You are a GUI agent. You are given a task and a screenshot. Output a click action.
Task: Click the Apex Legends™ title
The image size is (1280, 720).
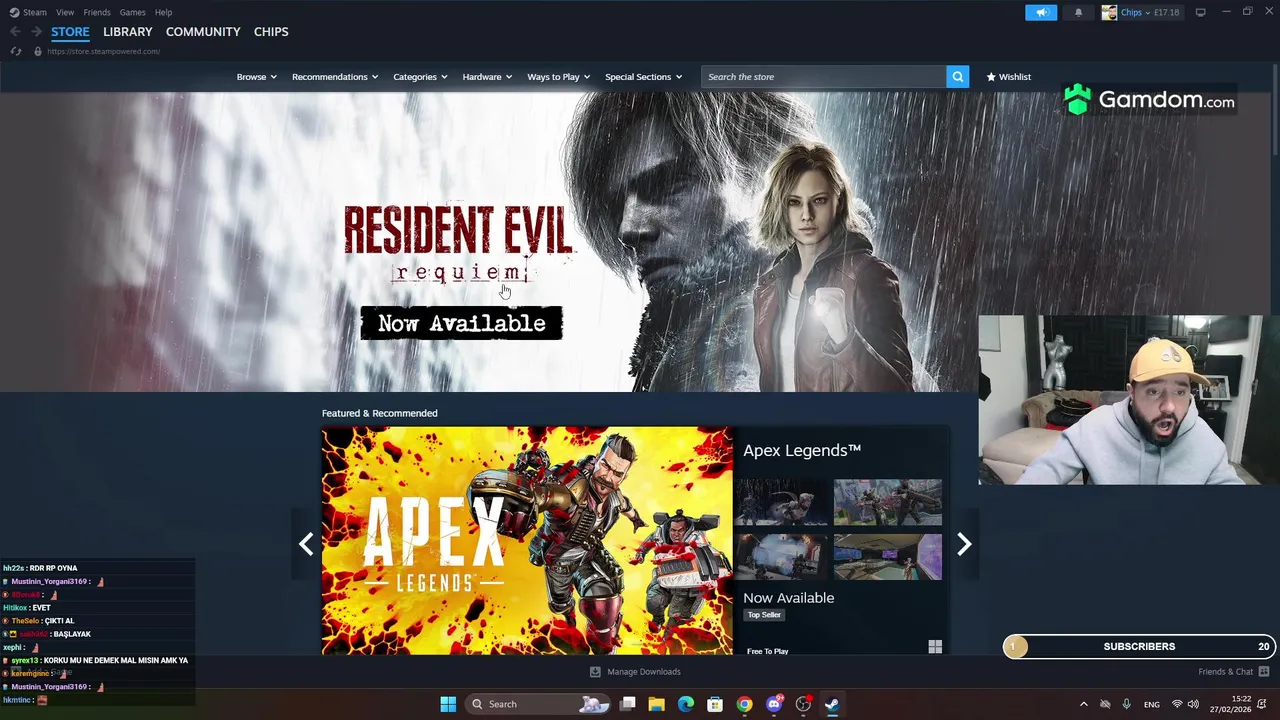802,450
